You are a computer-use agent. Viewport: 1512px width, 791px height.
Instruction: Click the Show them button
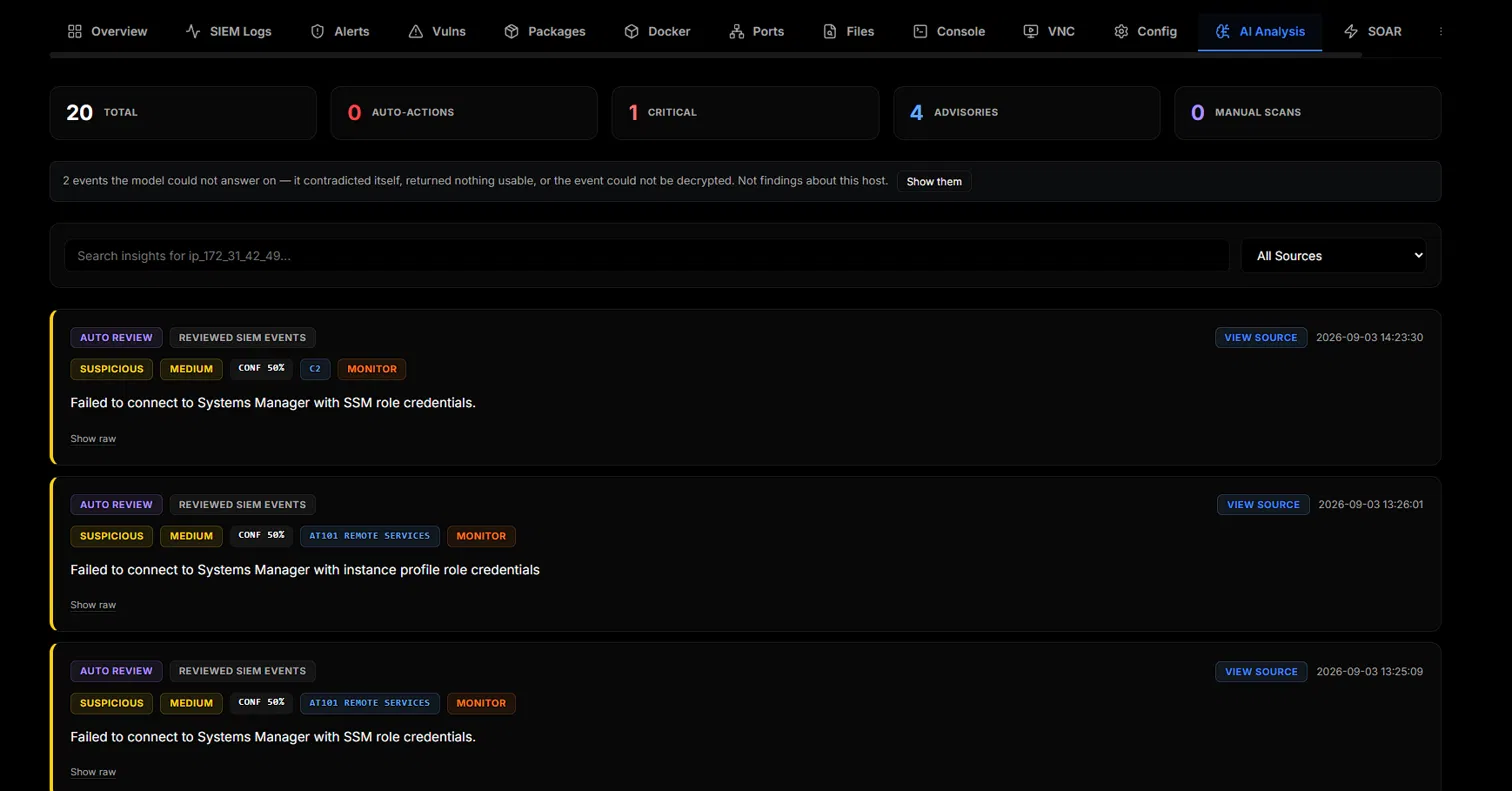tap(934, 181)
